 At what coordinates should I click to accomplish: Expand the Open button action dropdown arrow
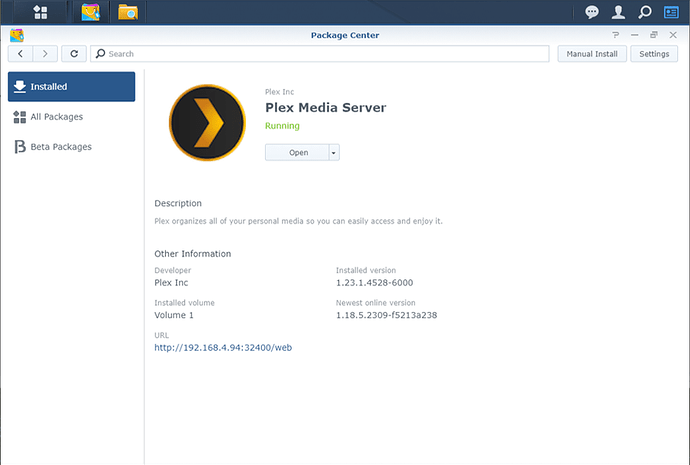[334, 152]
